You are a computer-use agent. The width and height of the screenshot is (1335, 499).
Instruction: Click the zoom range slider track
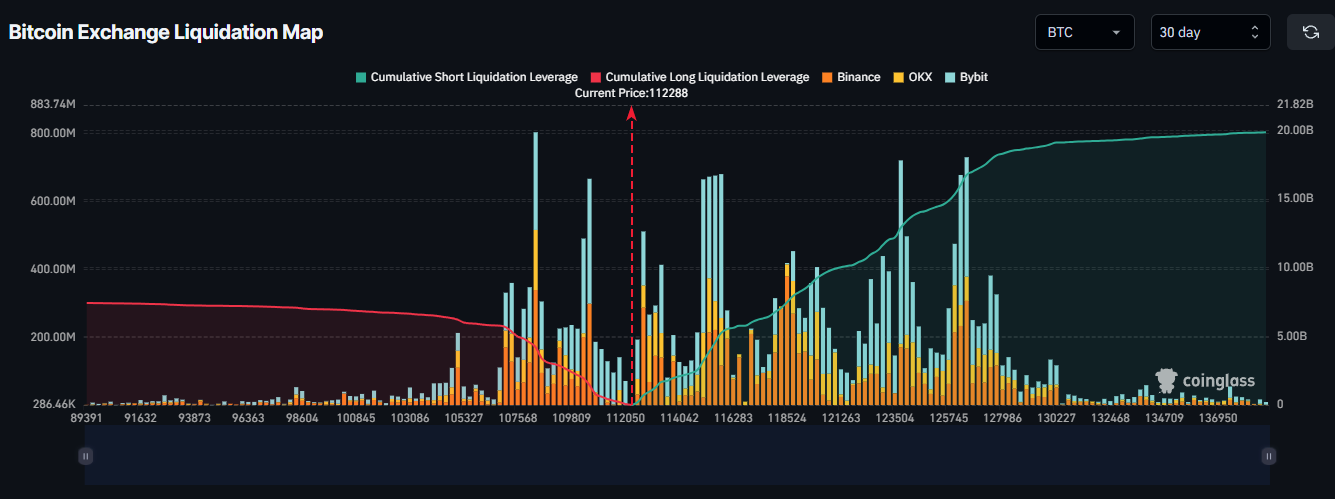click(x=677, y=456)
